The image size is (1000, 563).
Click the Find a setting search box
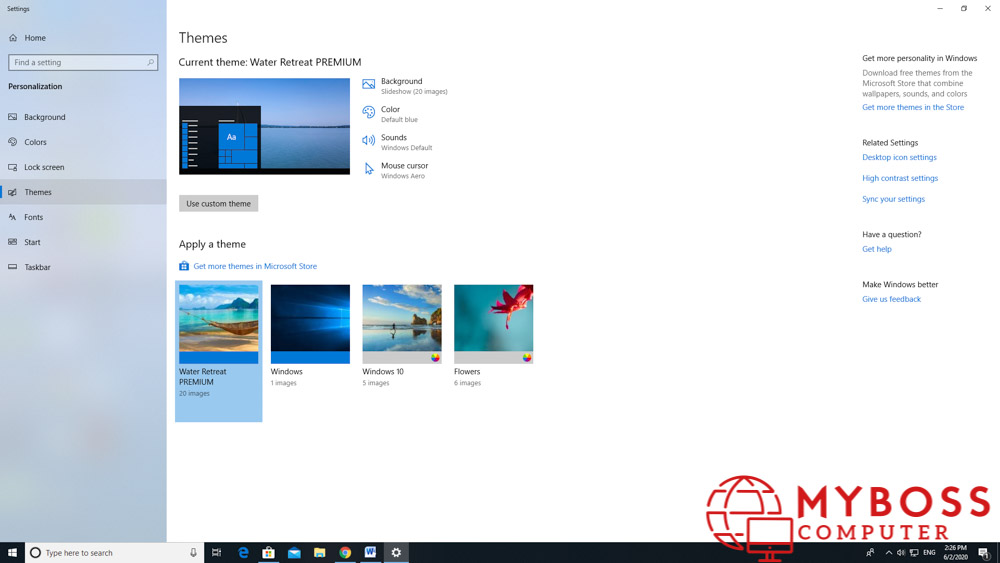click(x=83, y=62)
